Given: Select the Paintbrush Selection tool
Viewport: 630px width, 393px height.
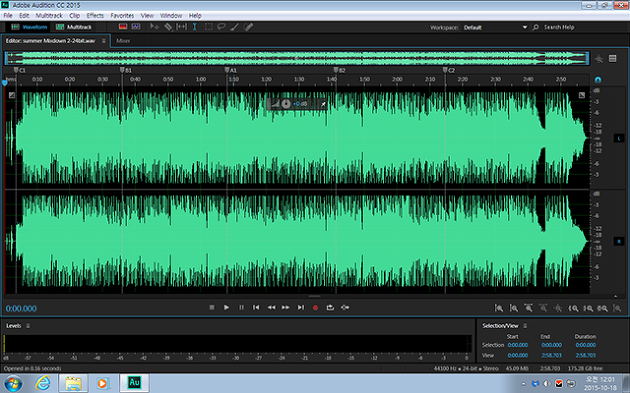Looking at the screenshot, I should point(235,27).
